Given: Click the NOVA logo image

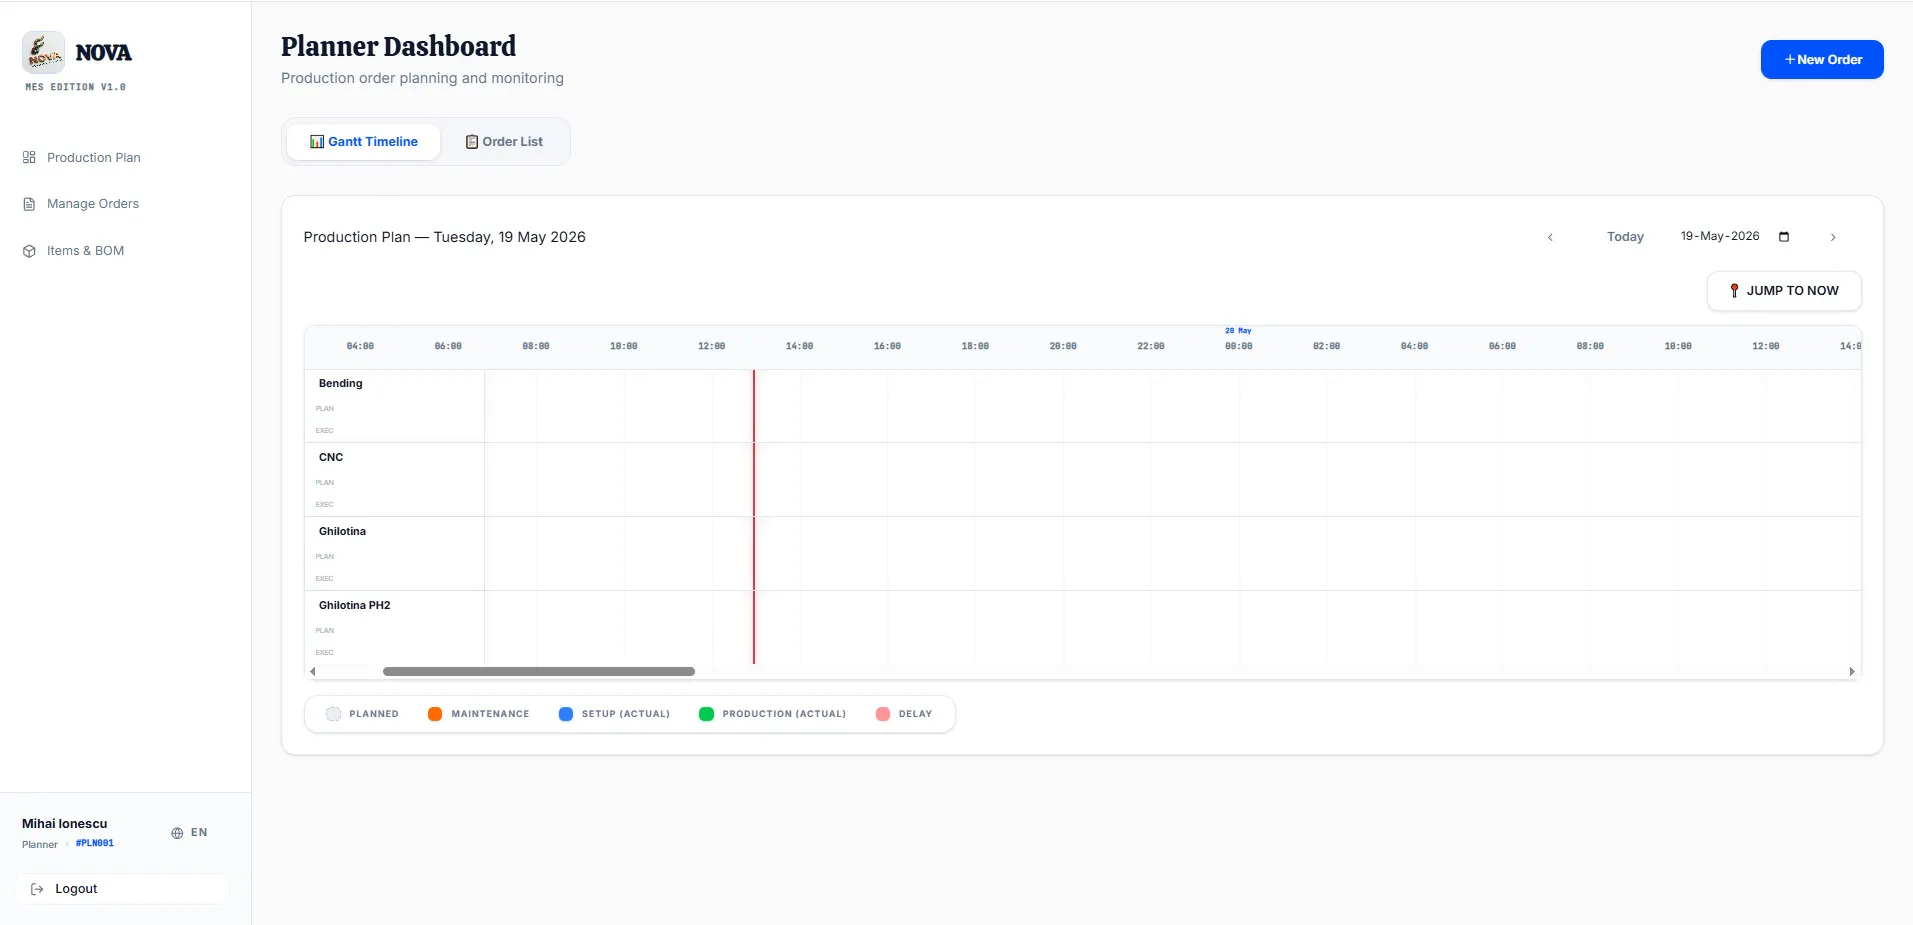Looking at the screenshot, I should 43,52.
